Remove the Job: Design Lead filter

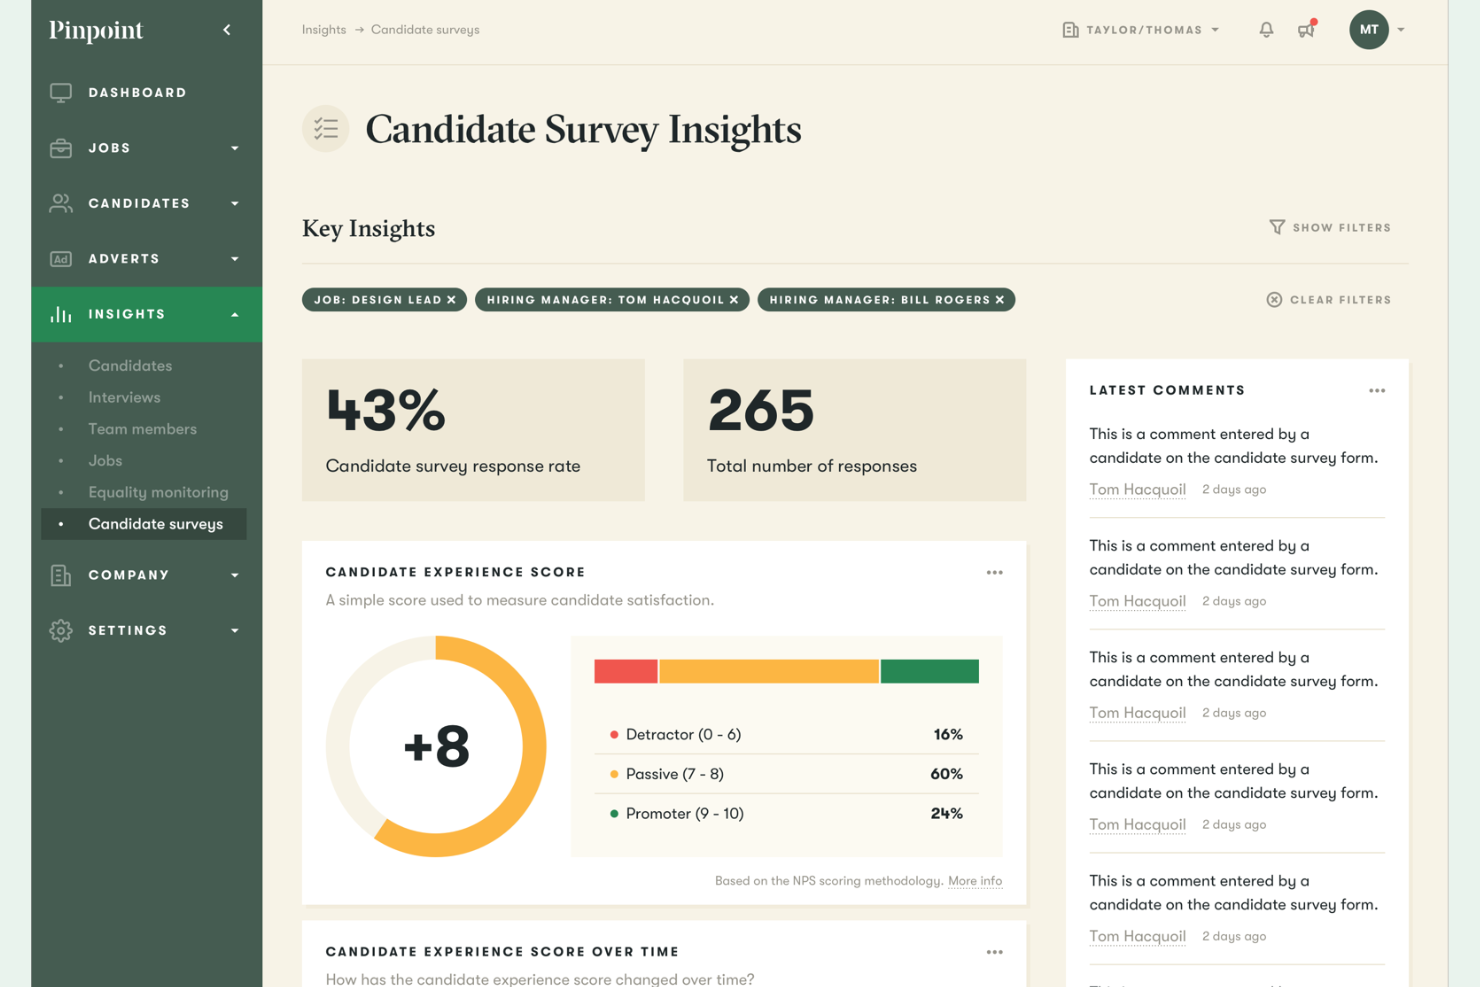[452, 300]
